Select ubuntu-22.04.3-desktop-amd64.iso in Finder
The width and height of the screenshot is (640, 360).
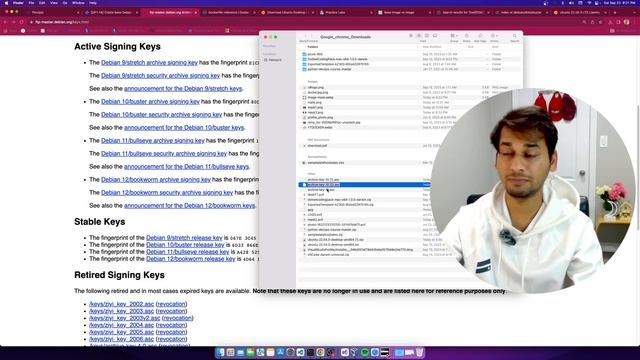point(333,244)
